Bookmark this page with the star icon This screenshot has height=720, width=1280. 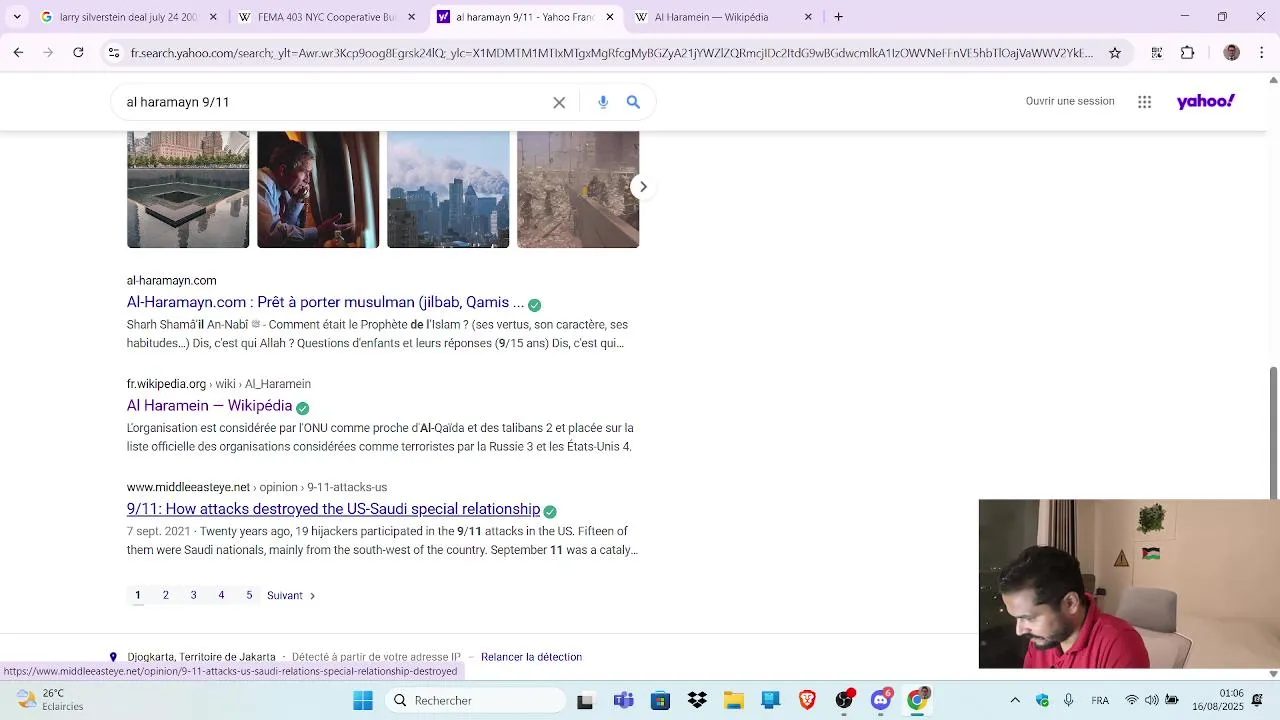(1115, 53)
